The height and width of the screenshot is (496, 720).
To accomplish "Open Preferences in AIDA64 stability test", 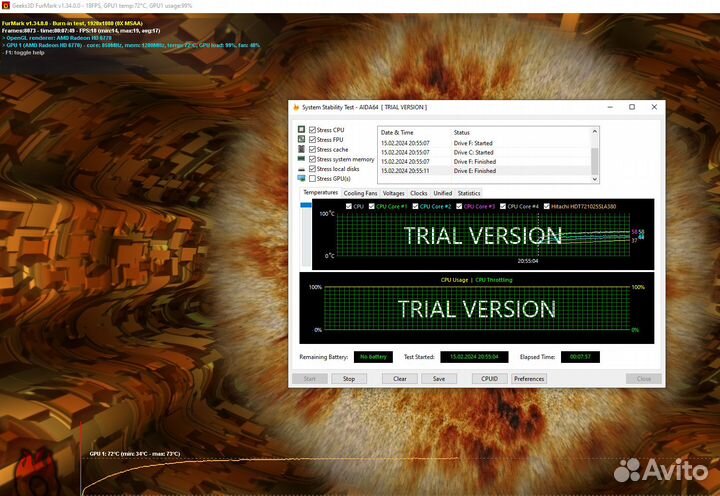I will pos(529,379).
